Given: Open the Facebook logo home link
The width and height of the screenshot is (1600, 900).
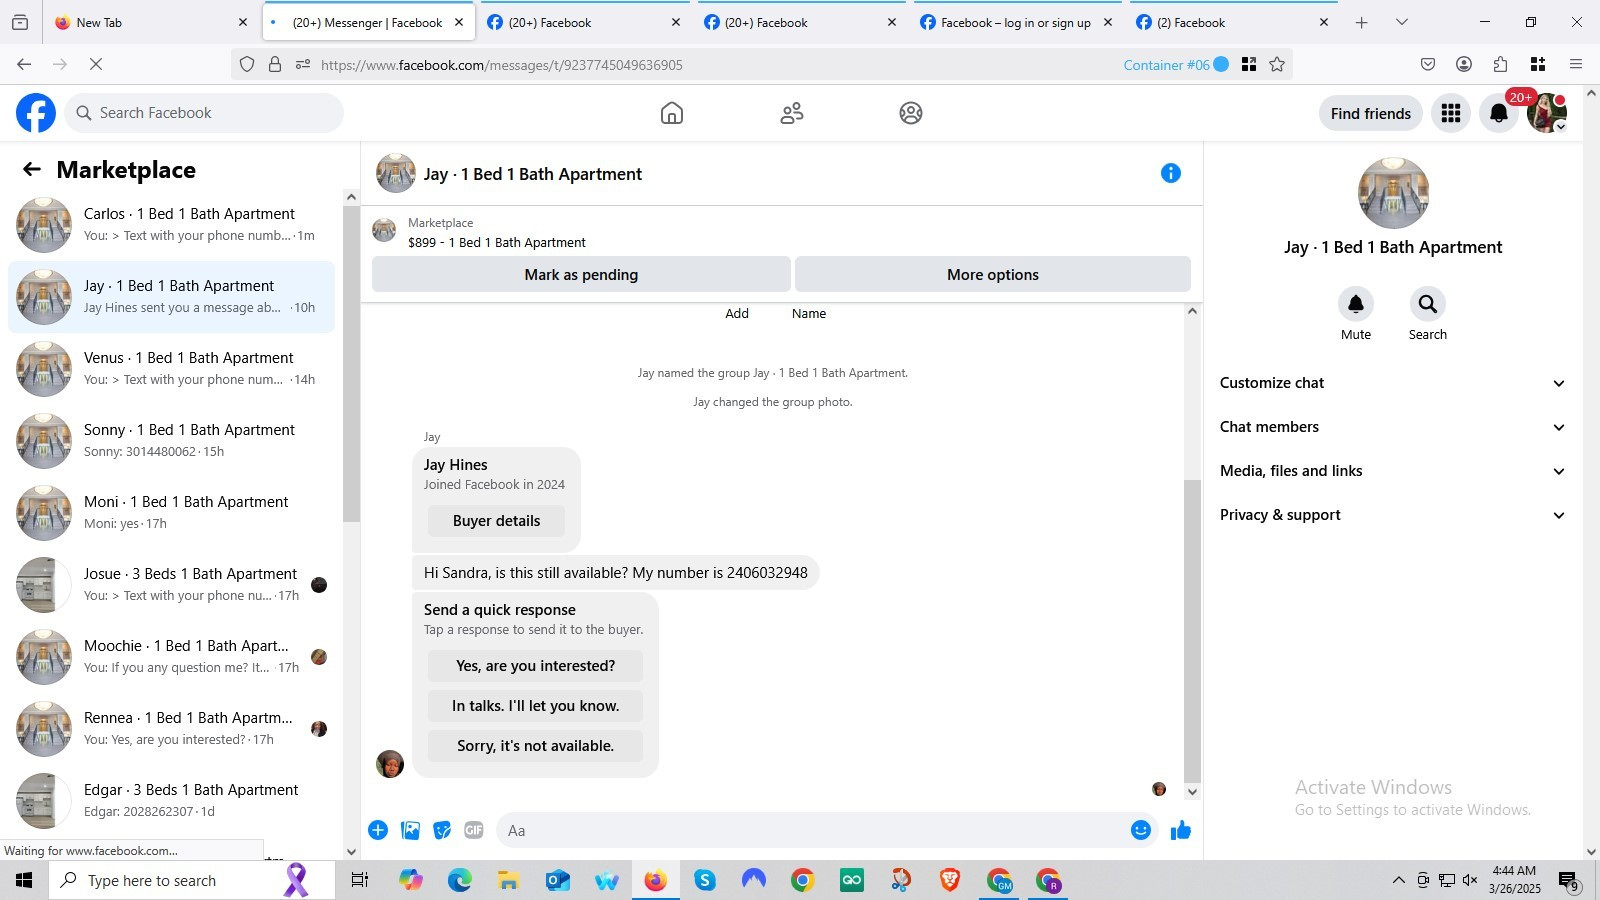Looking at the screenshot, I should coord(36,113).
